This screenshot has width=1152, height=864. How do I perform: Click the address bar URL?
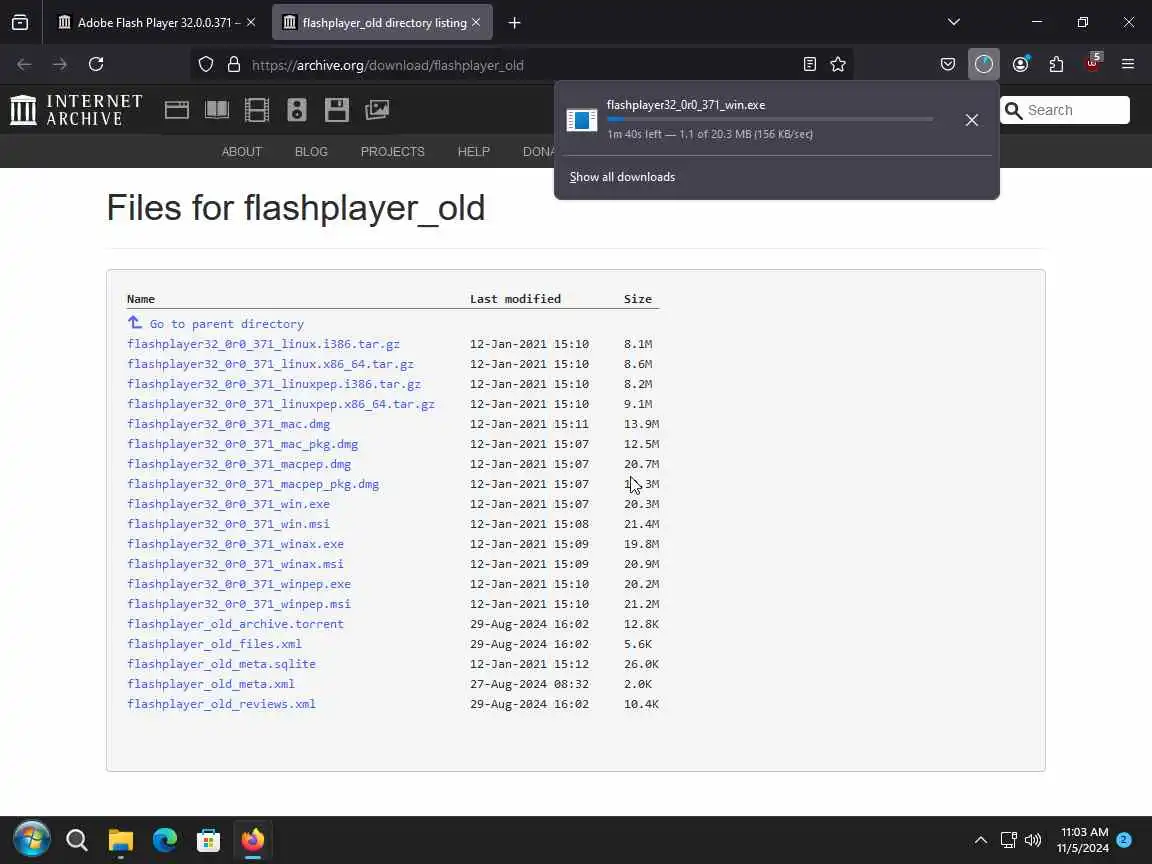[387, 65]
